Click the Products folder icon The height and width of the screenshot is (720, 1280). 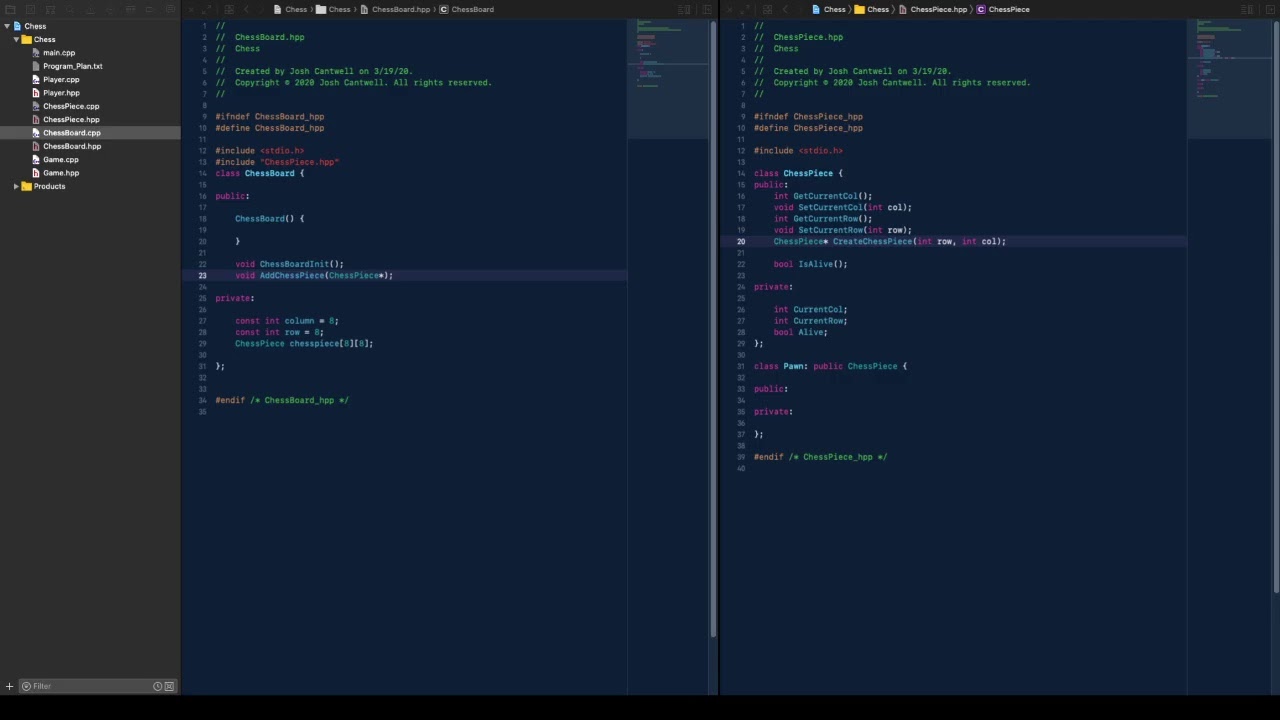tap(26, 186)
